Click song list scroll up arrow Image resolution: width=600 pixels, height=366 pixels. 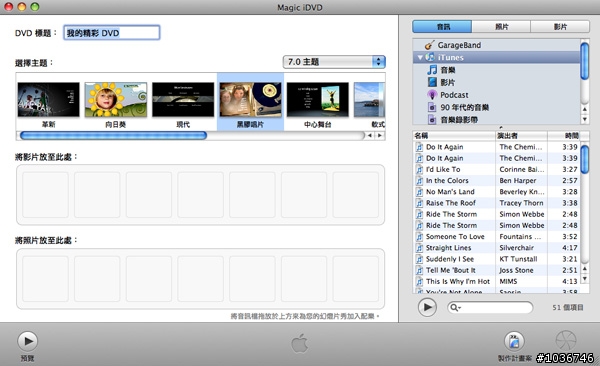coord(584,268)
